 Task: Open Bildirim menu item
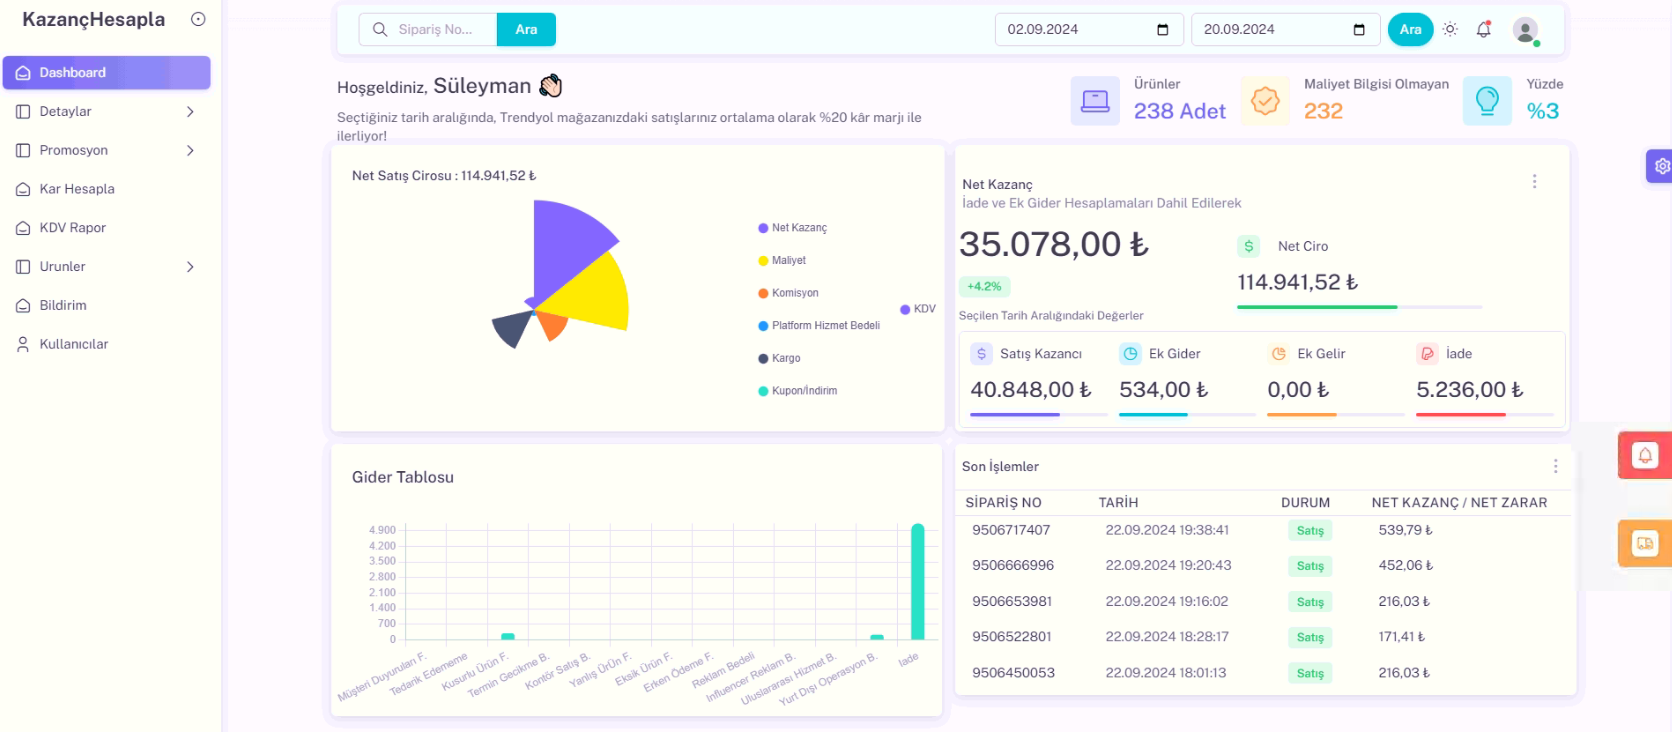pyautogui.click(x=106, y=306)
